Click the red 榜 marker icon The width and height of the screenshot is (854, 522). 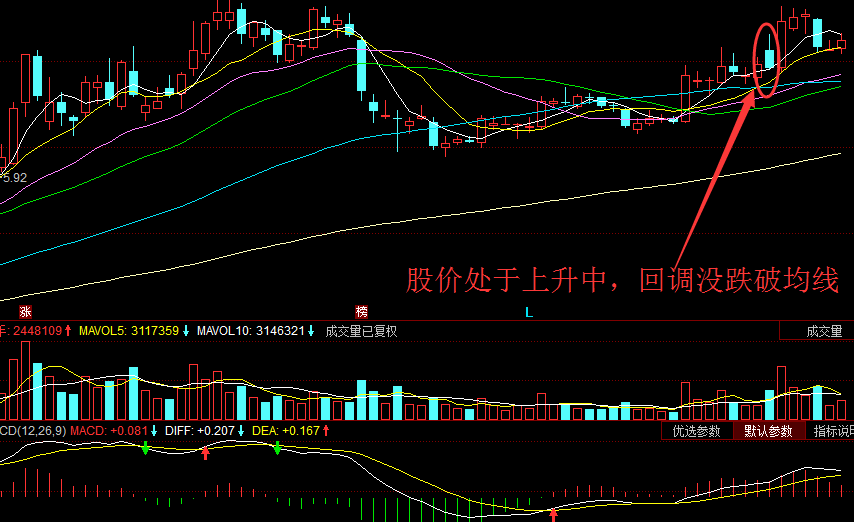[x=362, y=312]
